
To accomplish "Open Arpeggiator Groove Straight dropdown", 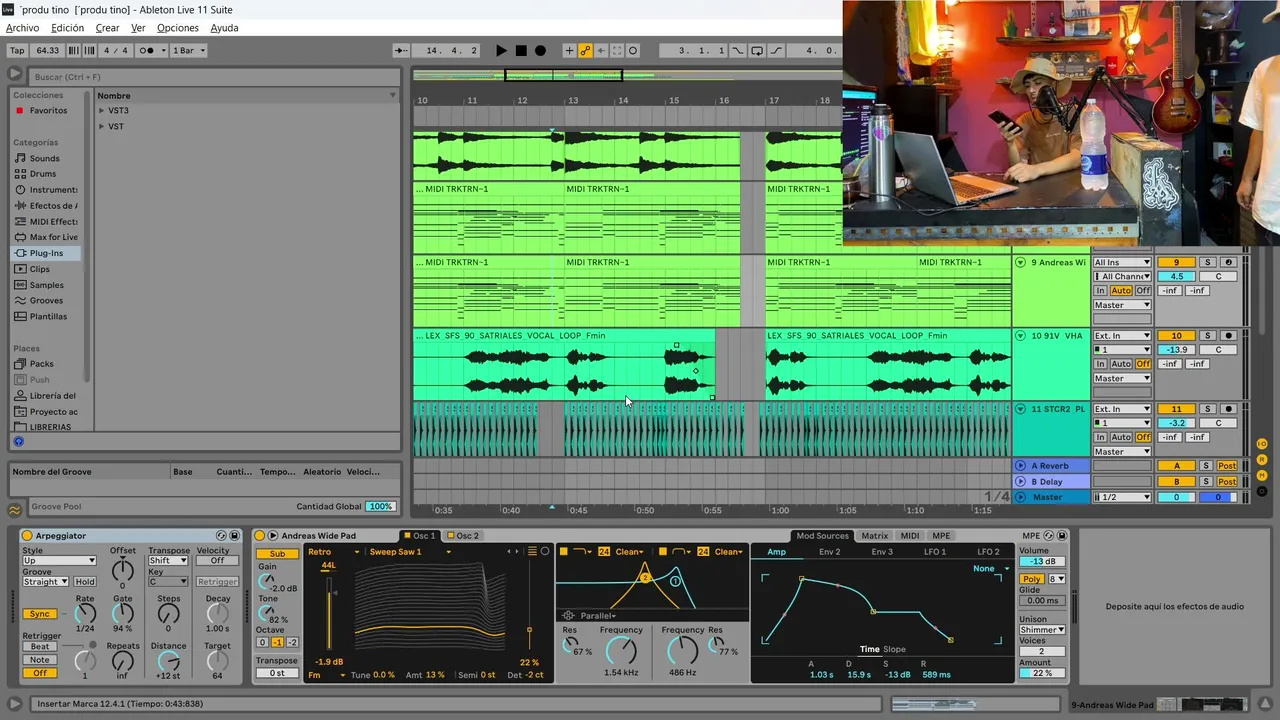I will 45,582.
